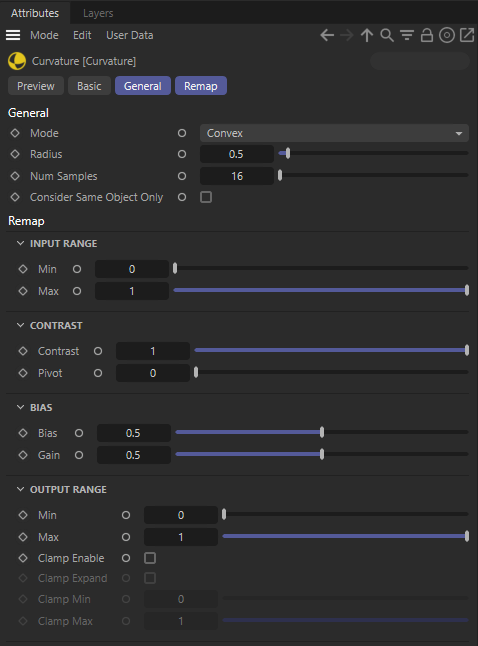The height and width of the screenshot is (646, 478).
Task: Click the target mode circle icon
Action: pos(447,35)
